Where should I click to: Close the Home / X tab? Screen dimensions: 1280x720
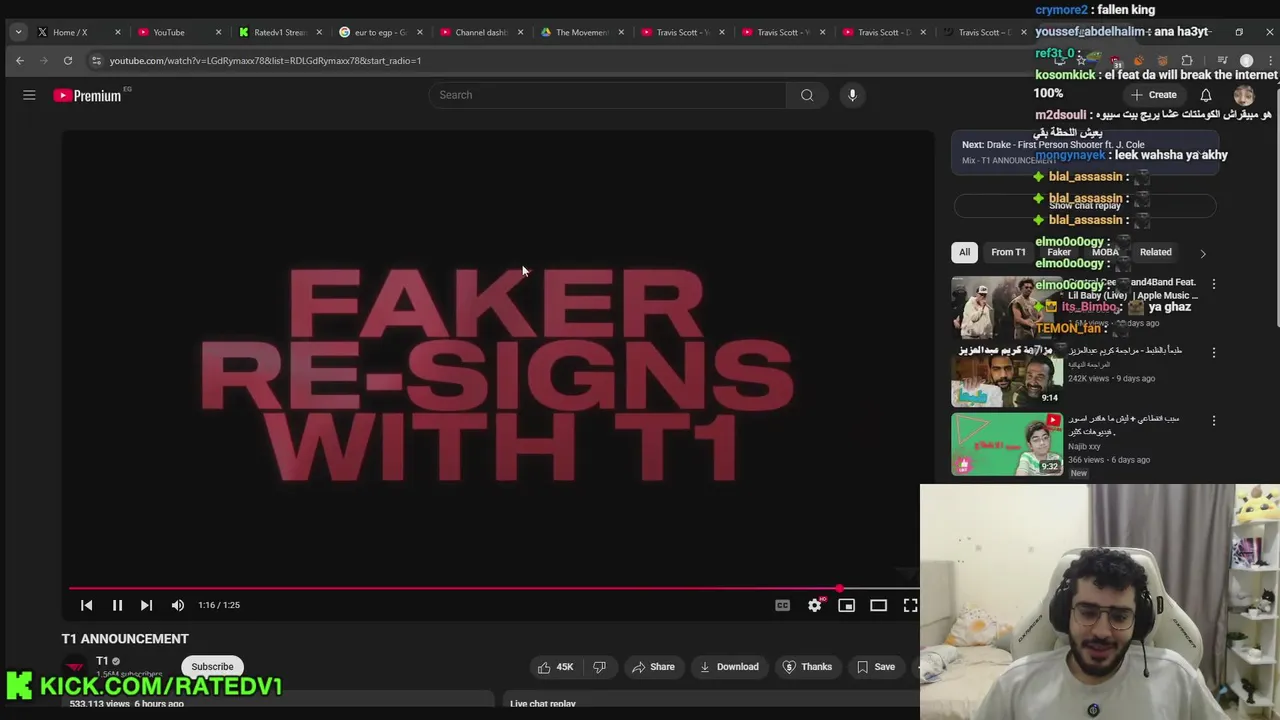tap(118, 32)
